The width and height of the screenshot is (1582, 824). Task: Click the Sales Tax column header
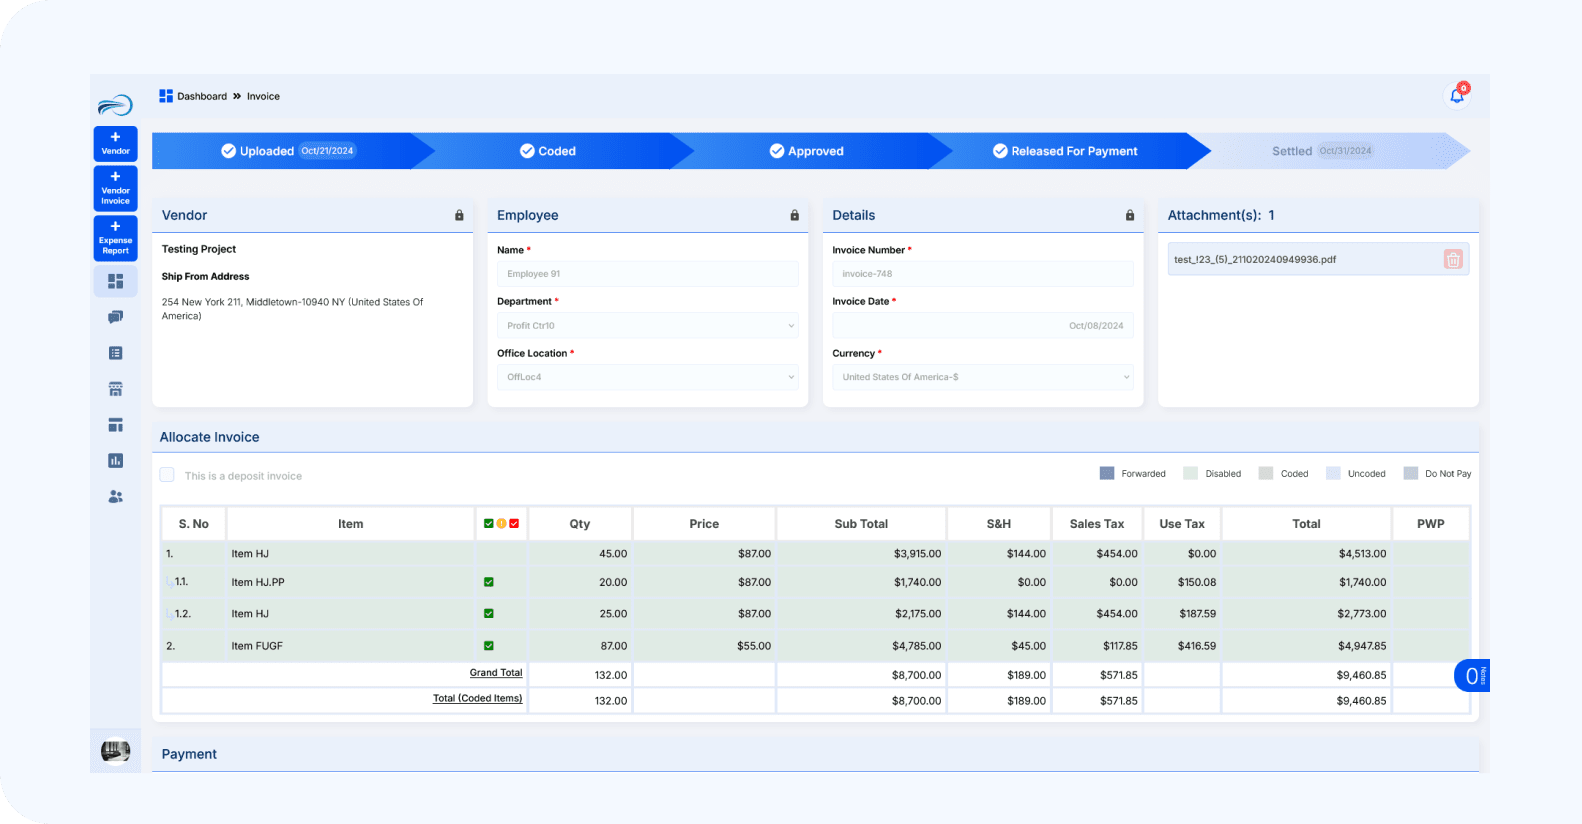[x=1097, y=524]
